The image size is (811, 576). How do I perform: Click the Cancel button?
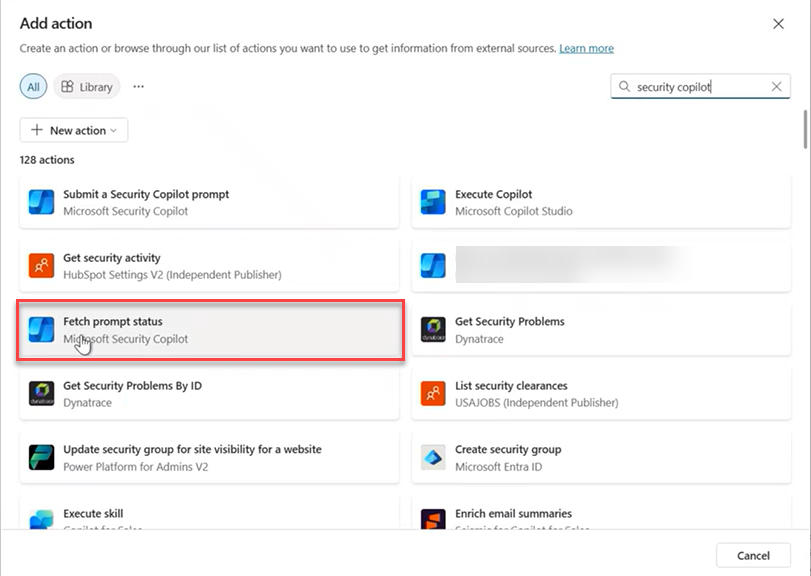point(753,555)
